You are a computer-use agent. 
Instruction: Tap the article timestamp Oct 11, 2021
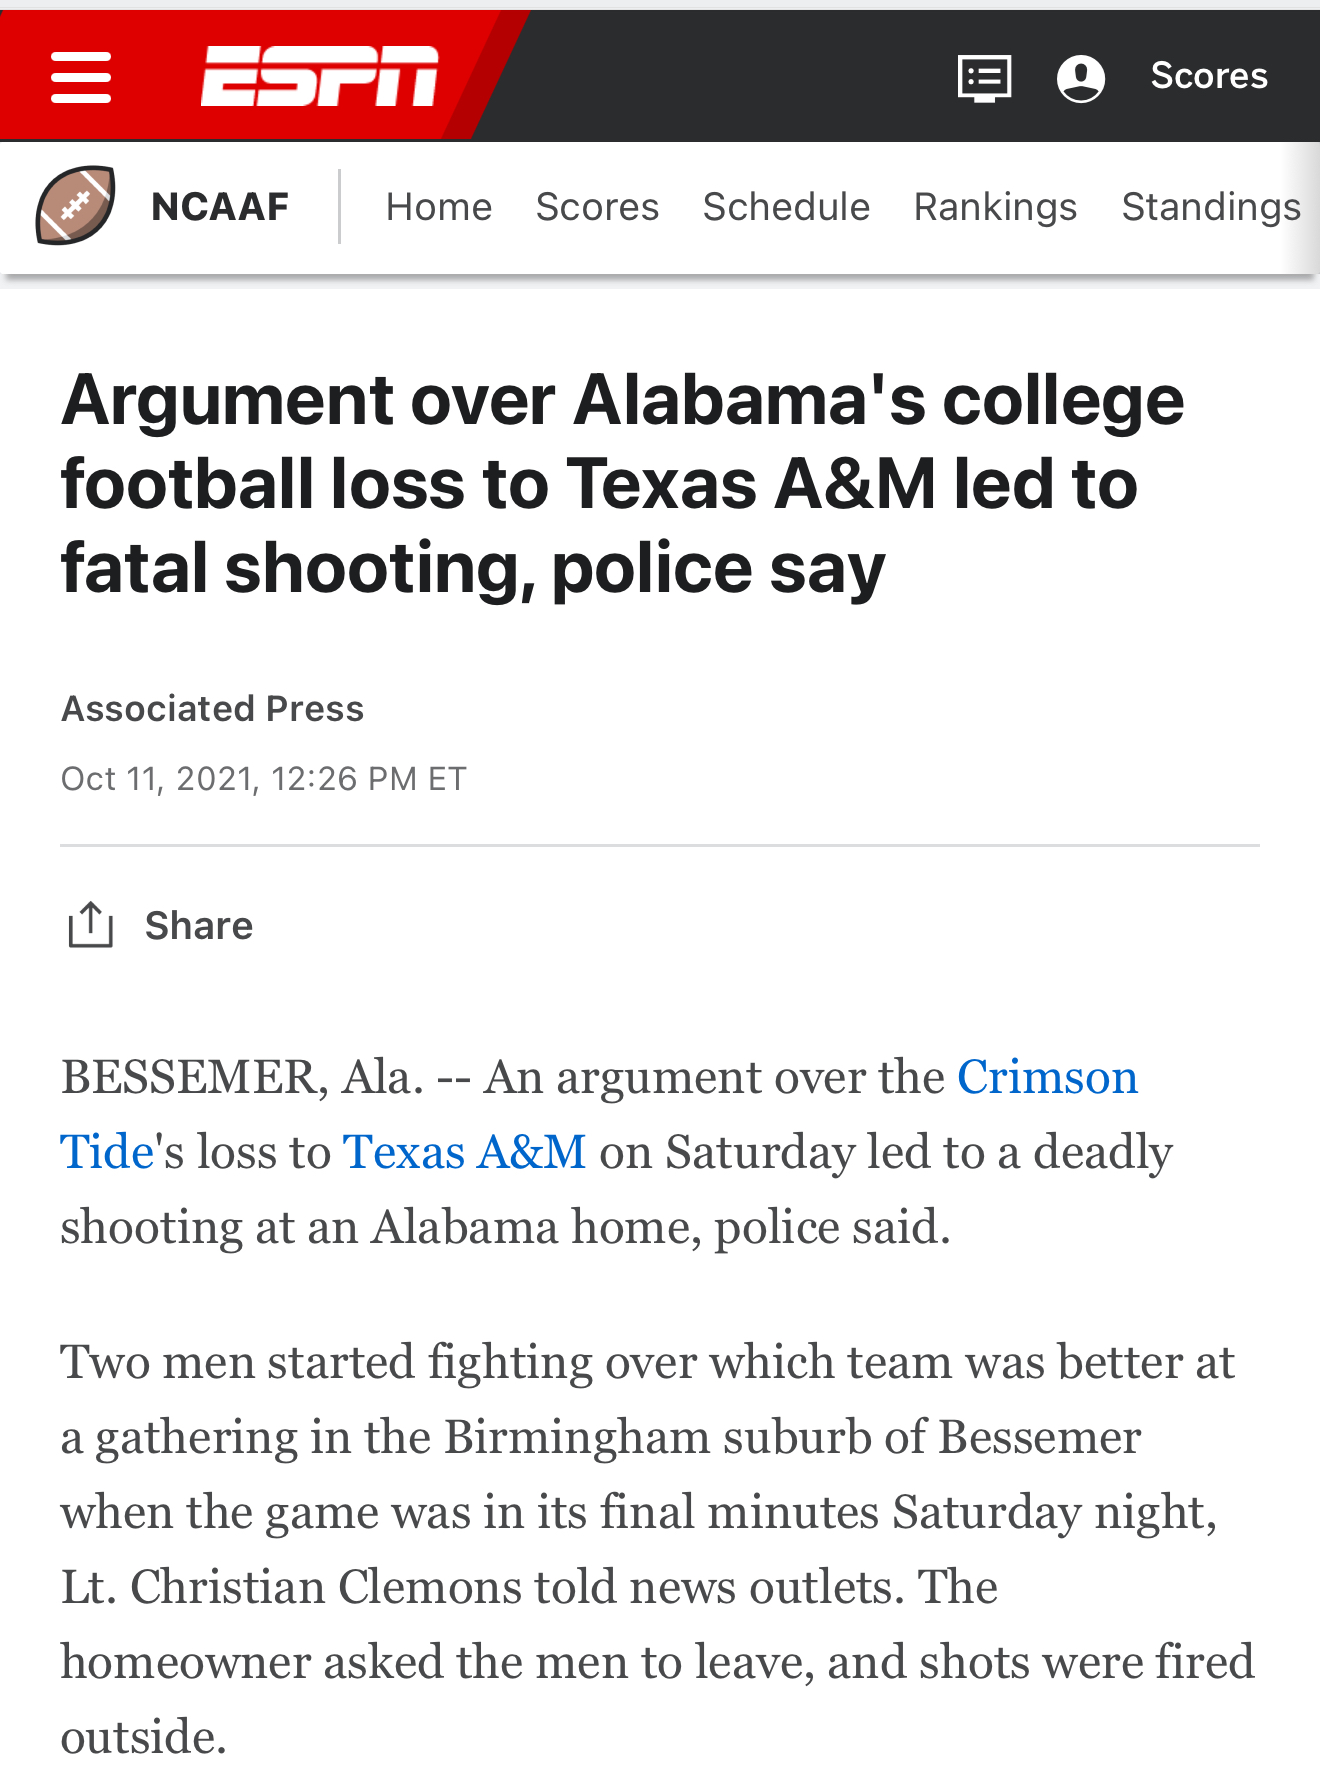click(x=264, y=779)
